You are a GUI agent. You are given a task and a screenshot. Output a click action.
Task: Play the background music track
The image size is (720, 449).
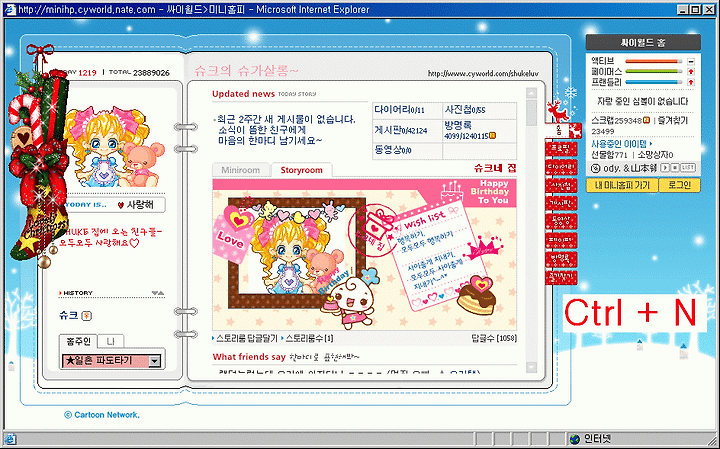click(664, 168)
